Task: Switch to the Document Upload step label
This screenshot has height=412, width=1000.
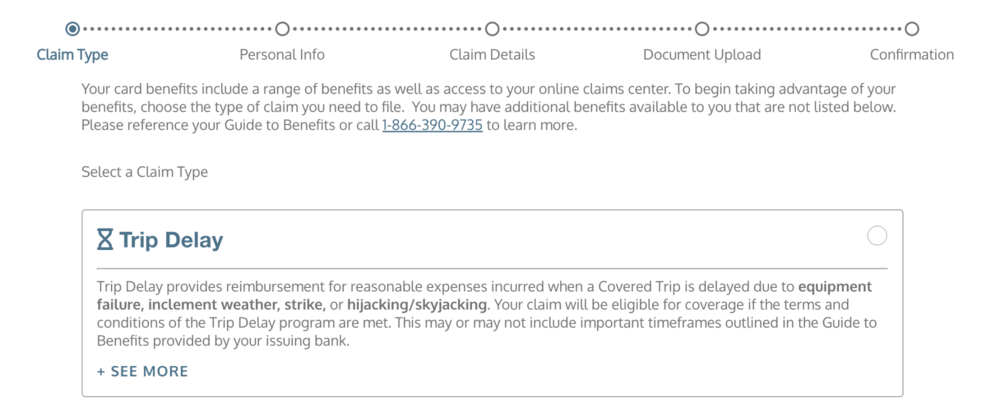Action: point(702,55)
